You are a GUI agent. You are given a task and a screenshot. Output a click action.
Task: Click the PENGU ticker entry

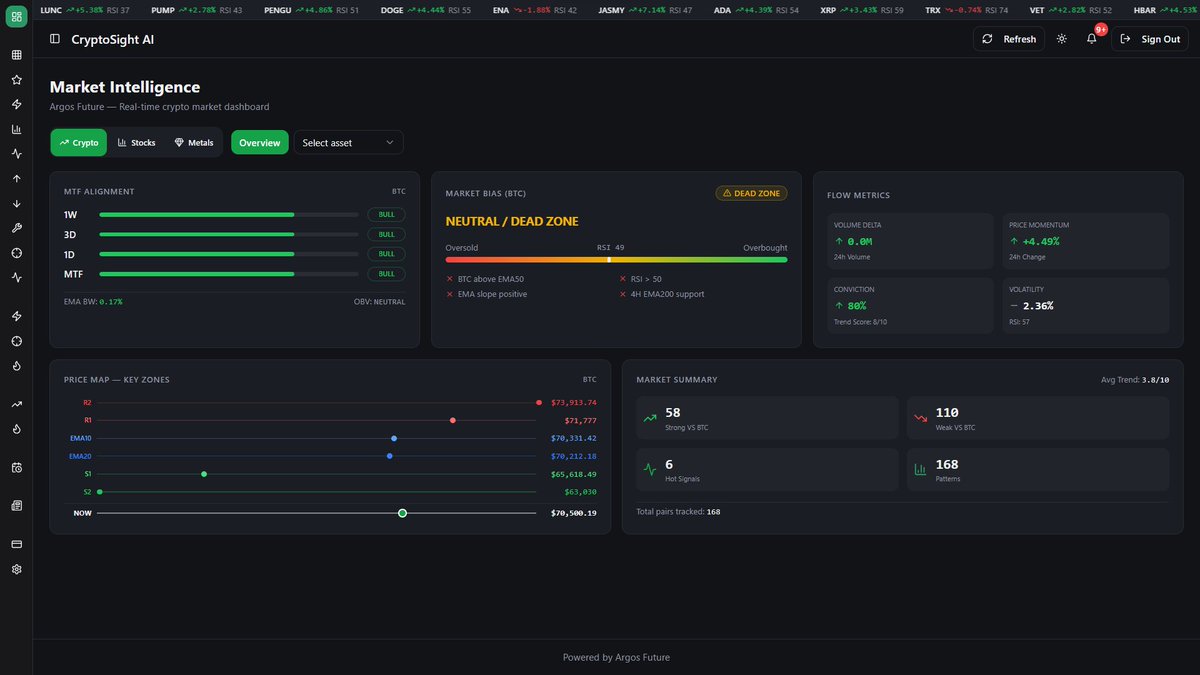click(312, 10)
